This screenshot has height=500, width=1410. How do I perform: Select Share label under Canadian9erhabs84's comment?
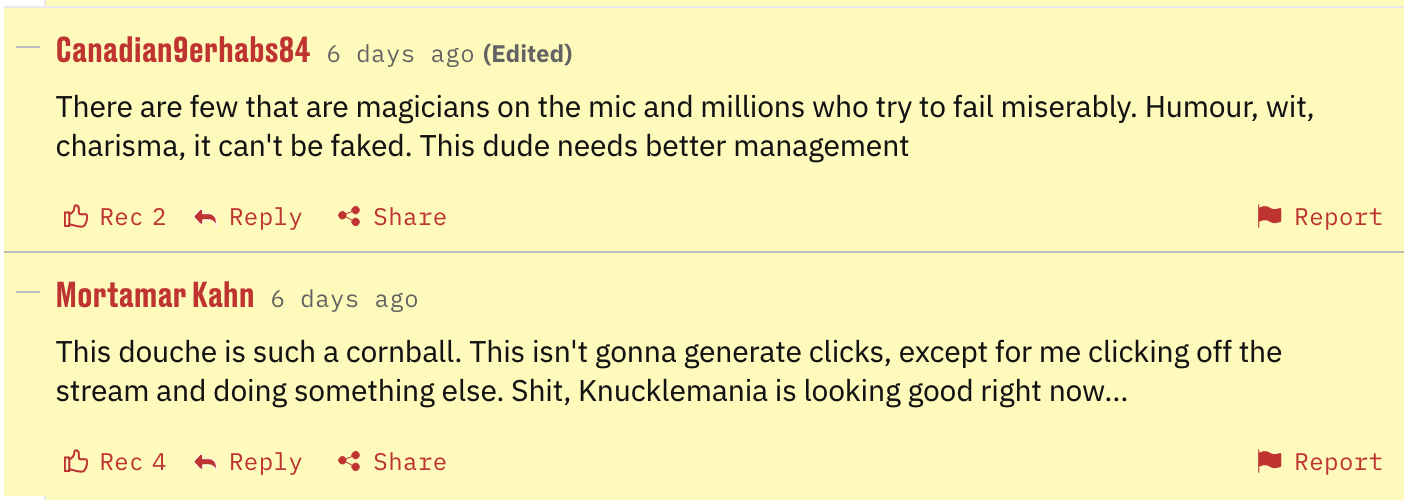click(x=410, y=217)
